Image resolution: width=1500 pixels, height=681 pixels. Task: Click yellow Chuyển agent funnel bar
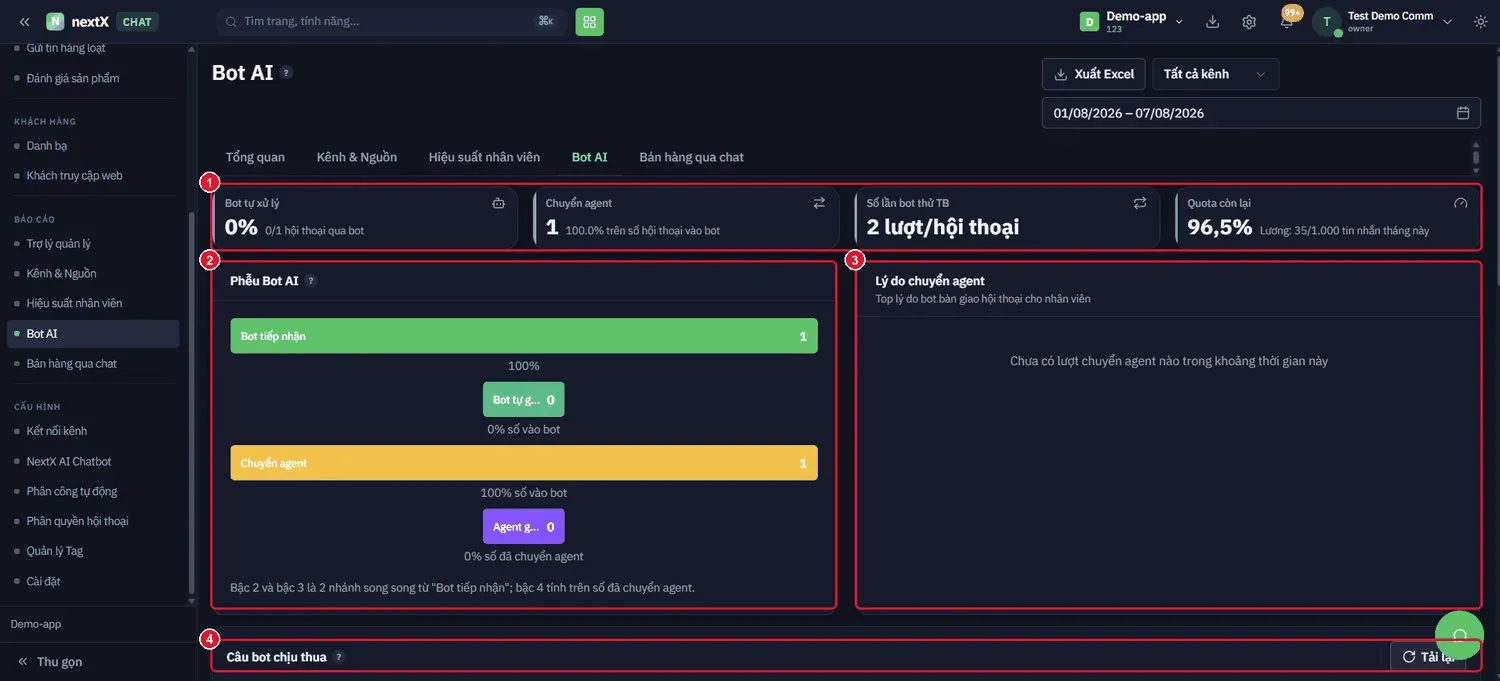point(524,463)
